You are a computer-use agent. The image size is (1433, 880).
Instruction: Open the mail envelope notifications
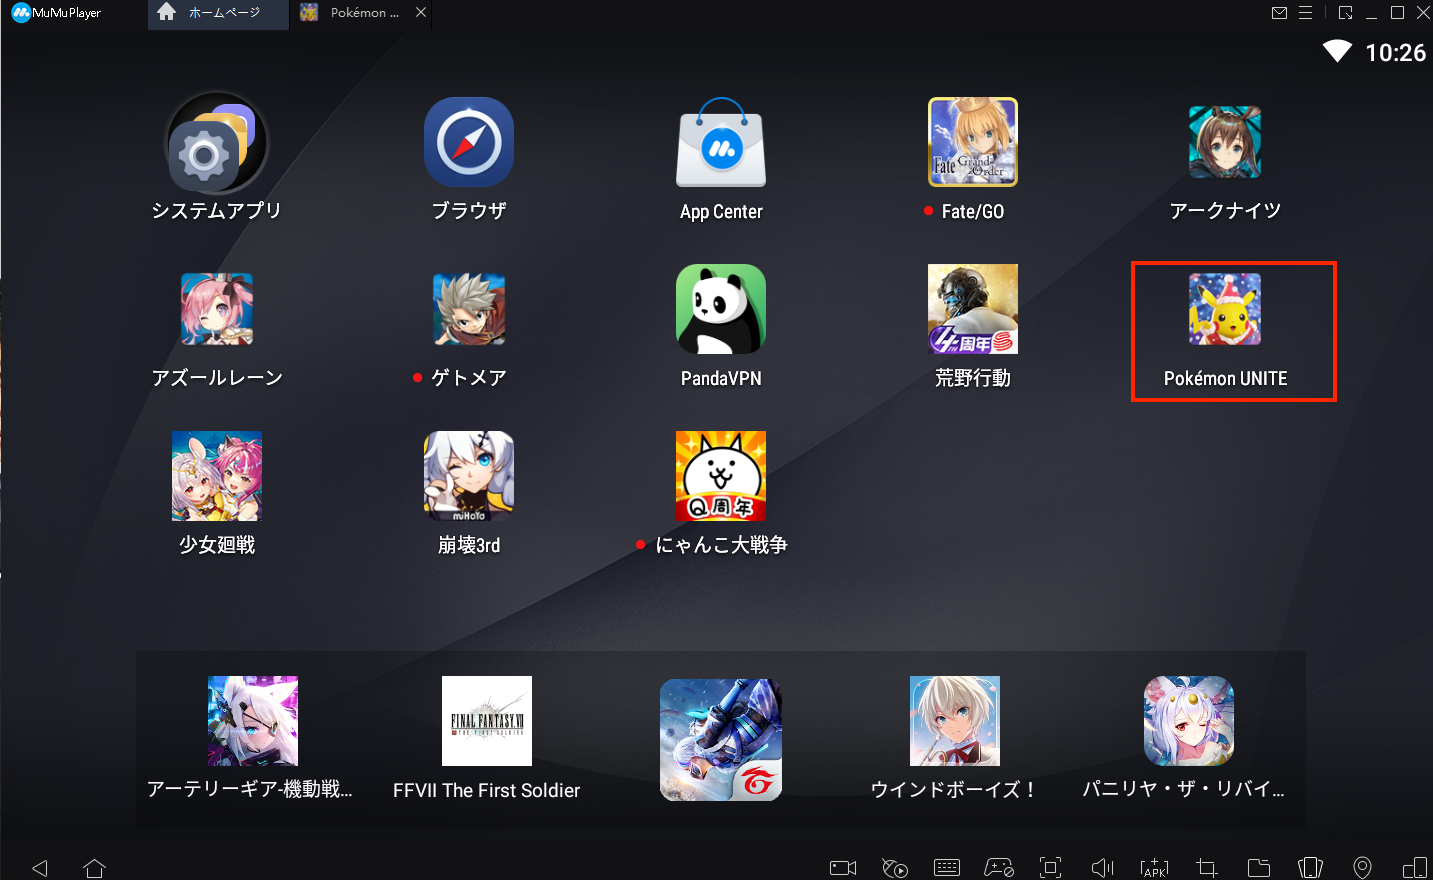pyautogui.click(x=1279, y=13)
